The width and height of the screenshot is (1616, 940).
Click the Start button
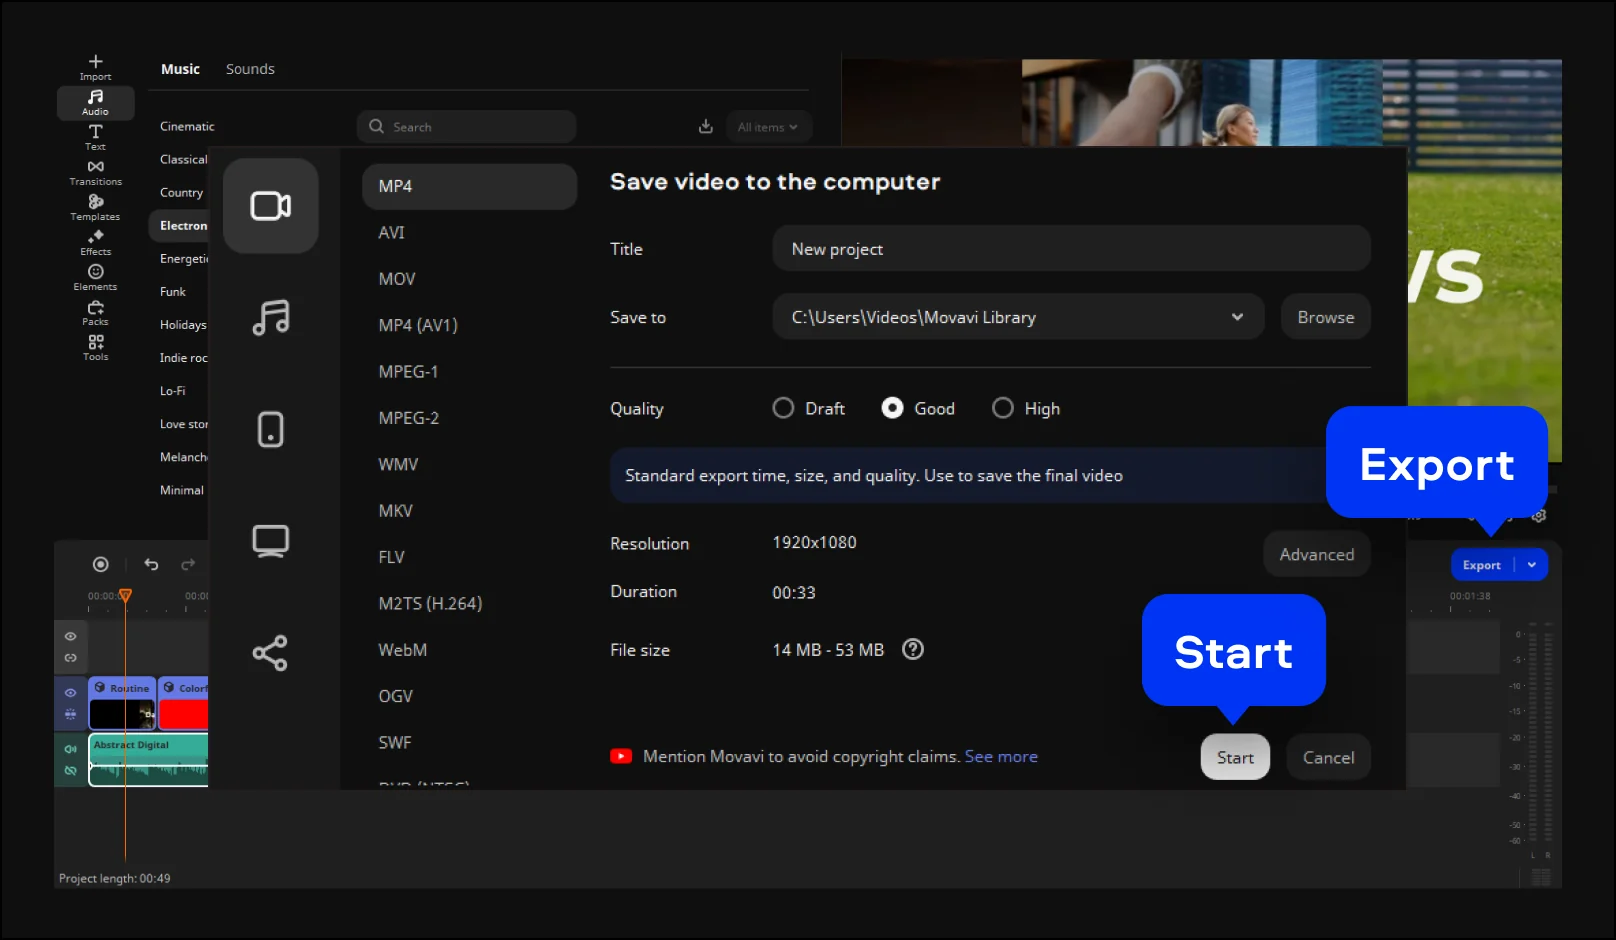click(1235, 757)
